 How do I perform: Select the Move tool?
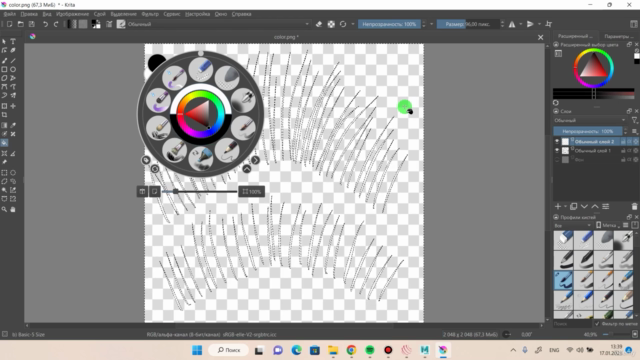pos(13,106)
